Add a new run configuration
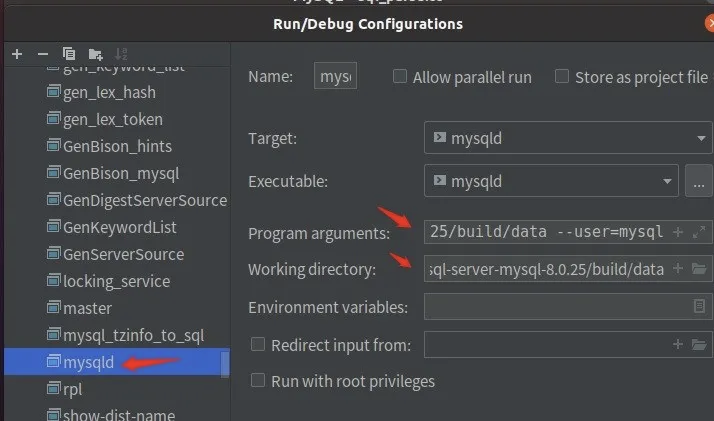Image resolution: width=714 pixels, height=421 pixels. [x=17, y=53]
